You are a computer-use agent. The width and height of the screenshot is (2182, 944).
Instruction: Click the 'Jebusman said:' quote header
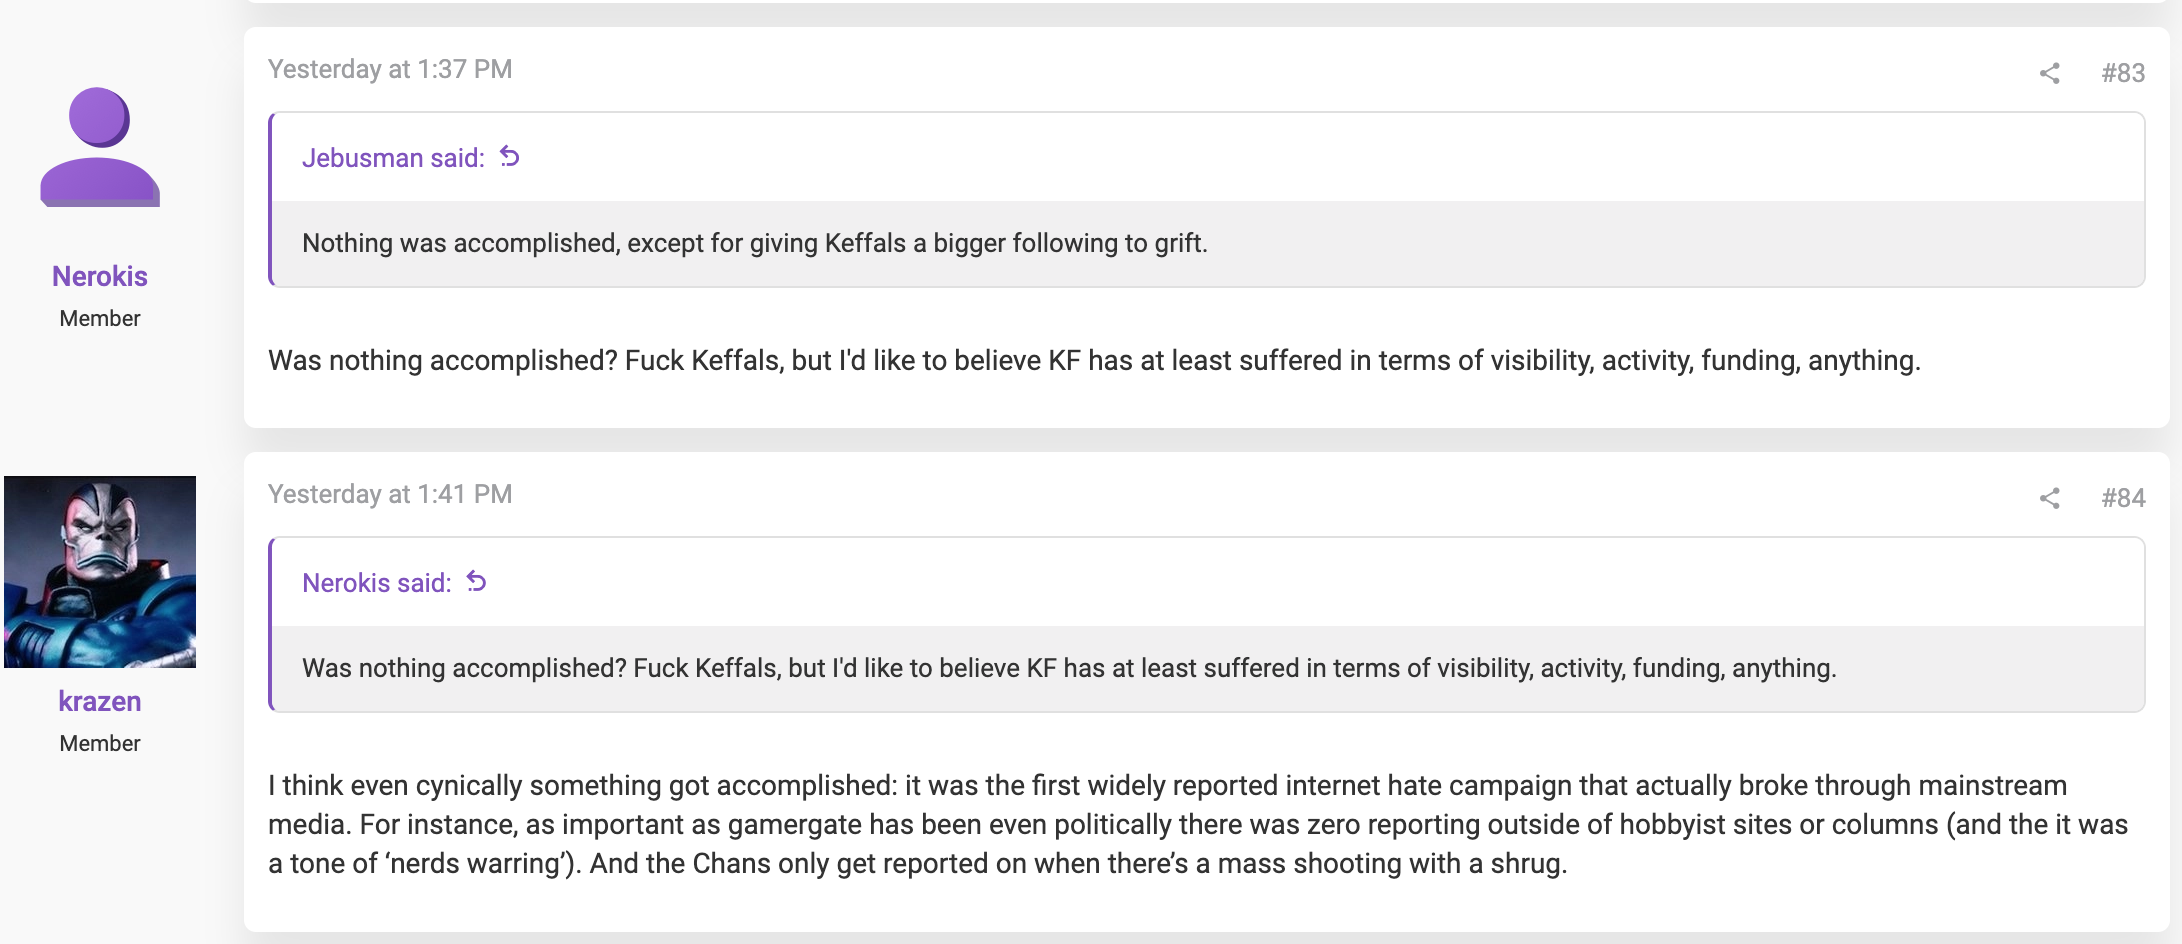coord(393,158)
